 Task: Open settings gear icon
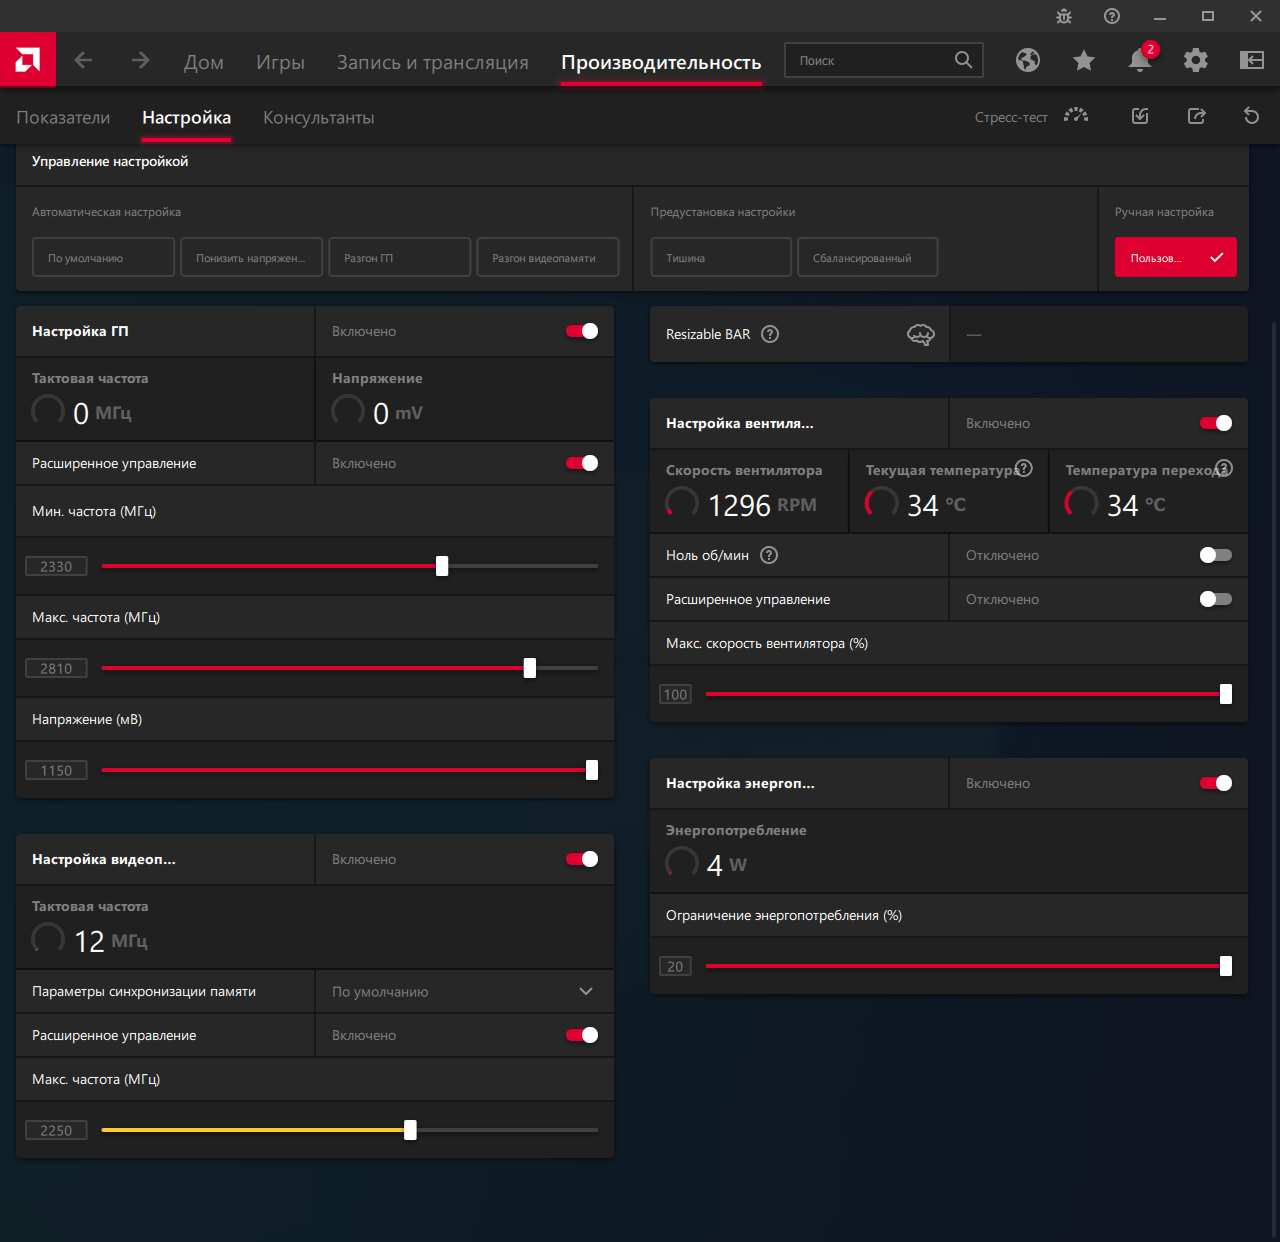pyautogui.click(x=1195, y=61)
